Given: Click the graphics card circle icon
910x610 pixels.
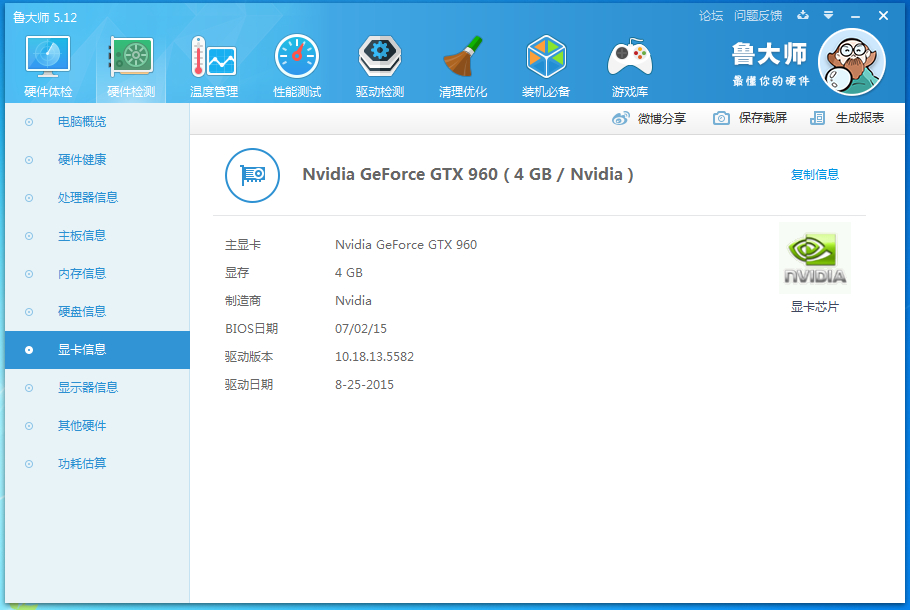Looking at the screenshot, I should [252, 175].
